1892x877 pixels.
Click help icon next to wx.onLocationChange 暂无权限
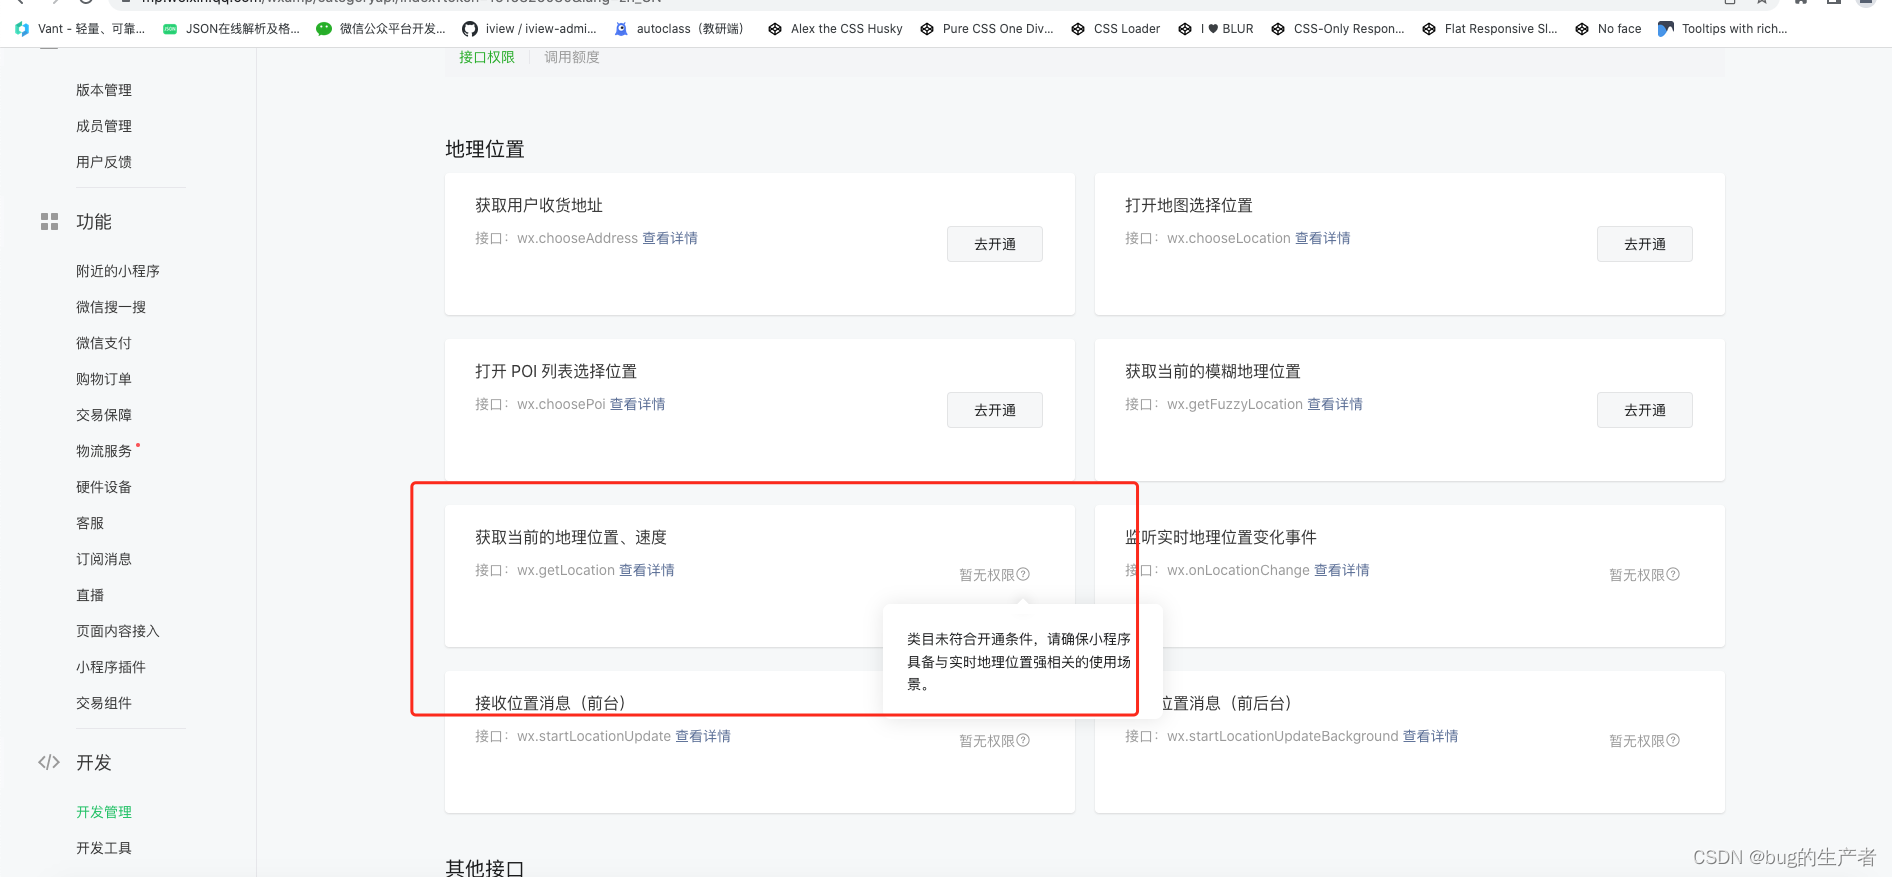coord(1673,575)
